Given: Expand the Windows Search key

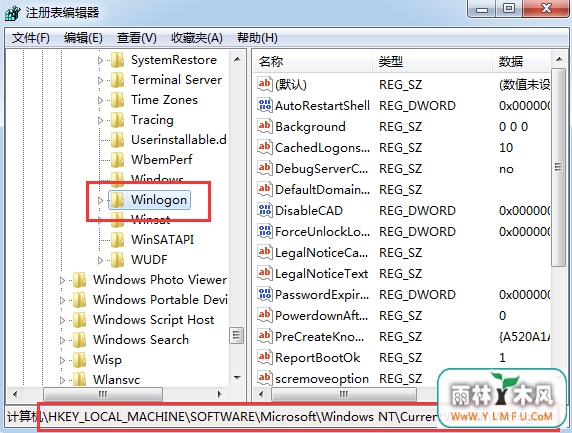Looking at the screenshot, I should click(62, 340).
